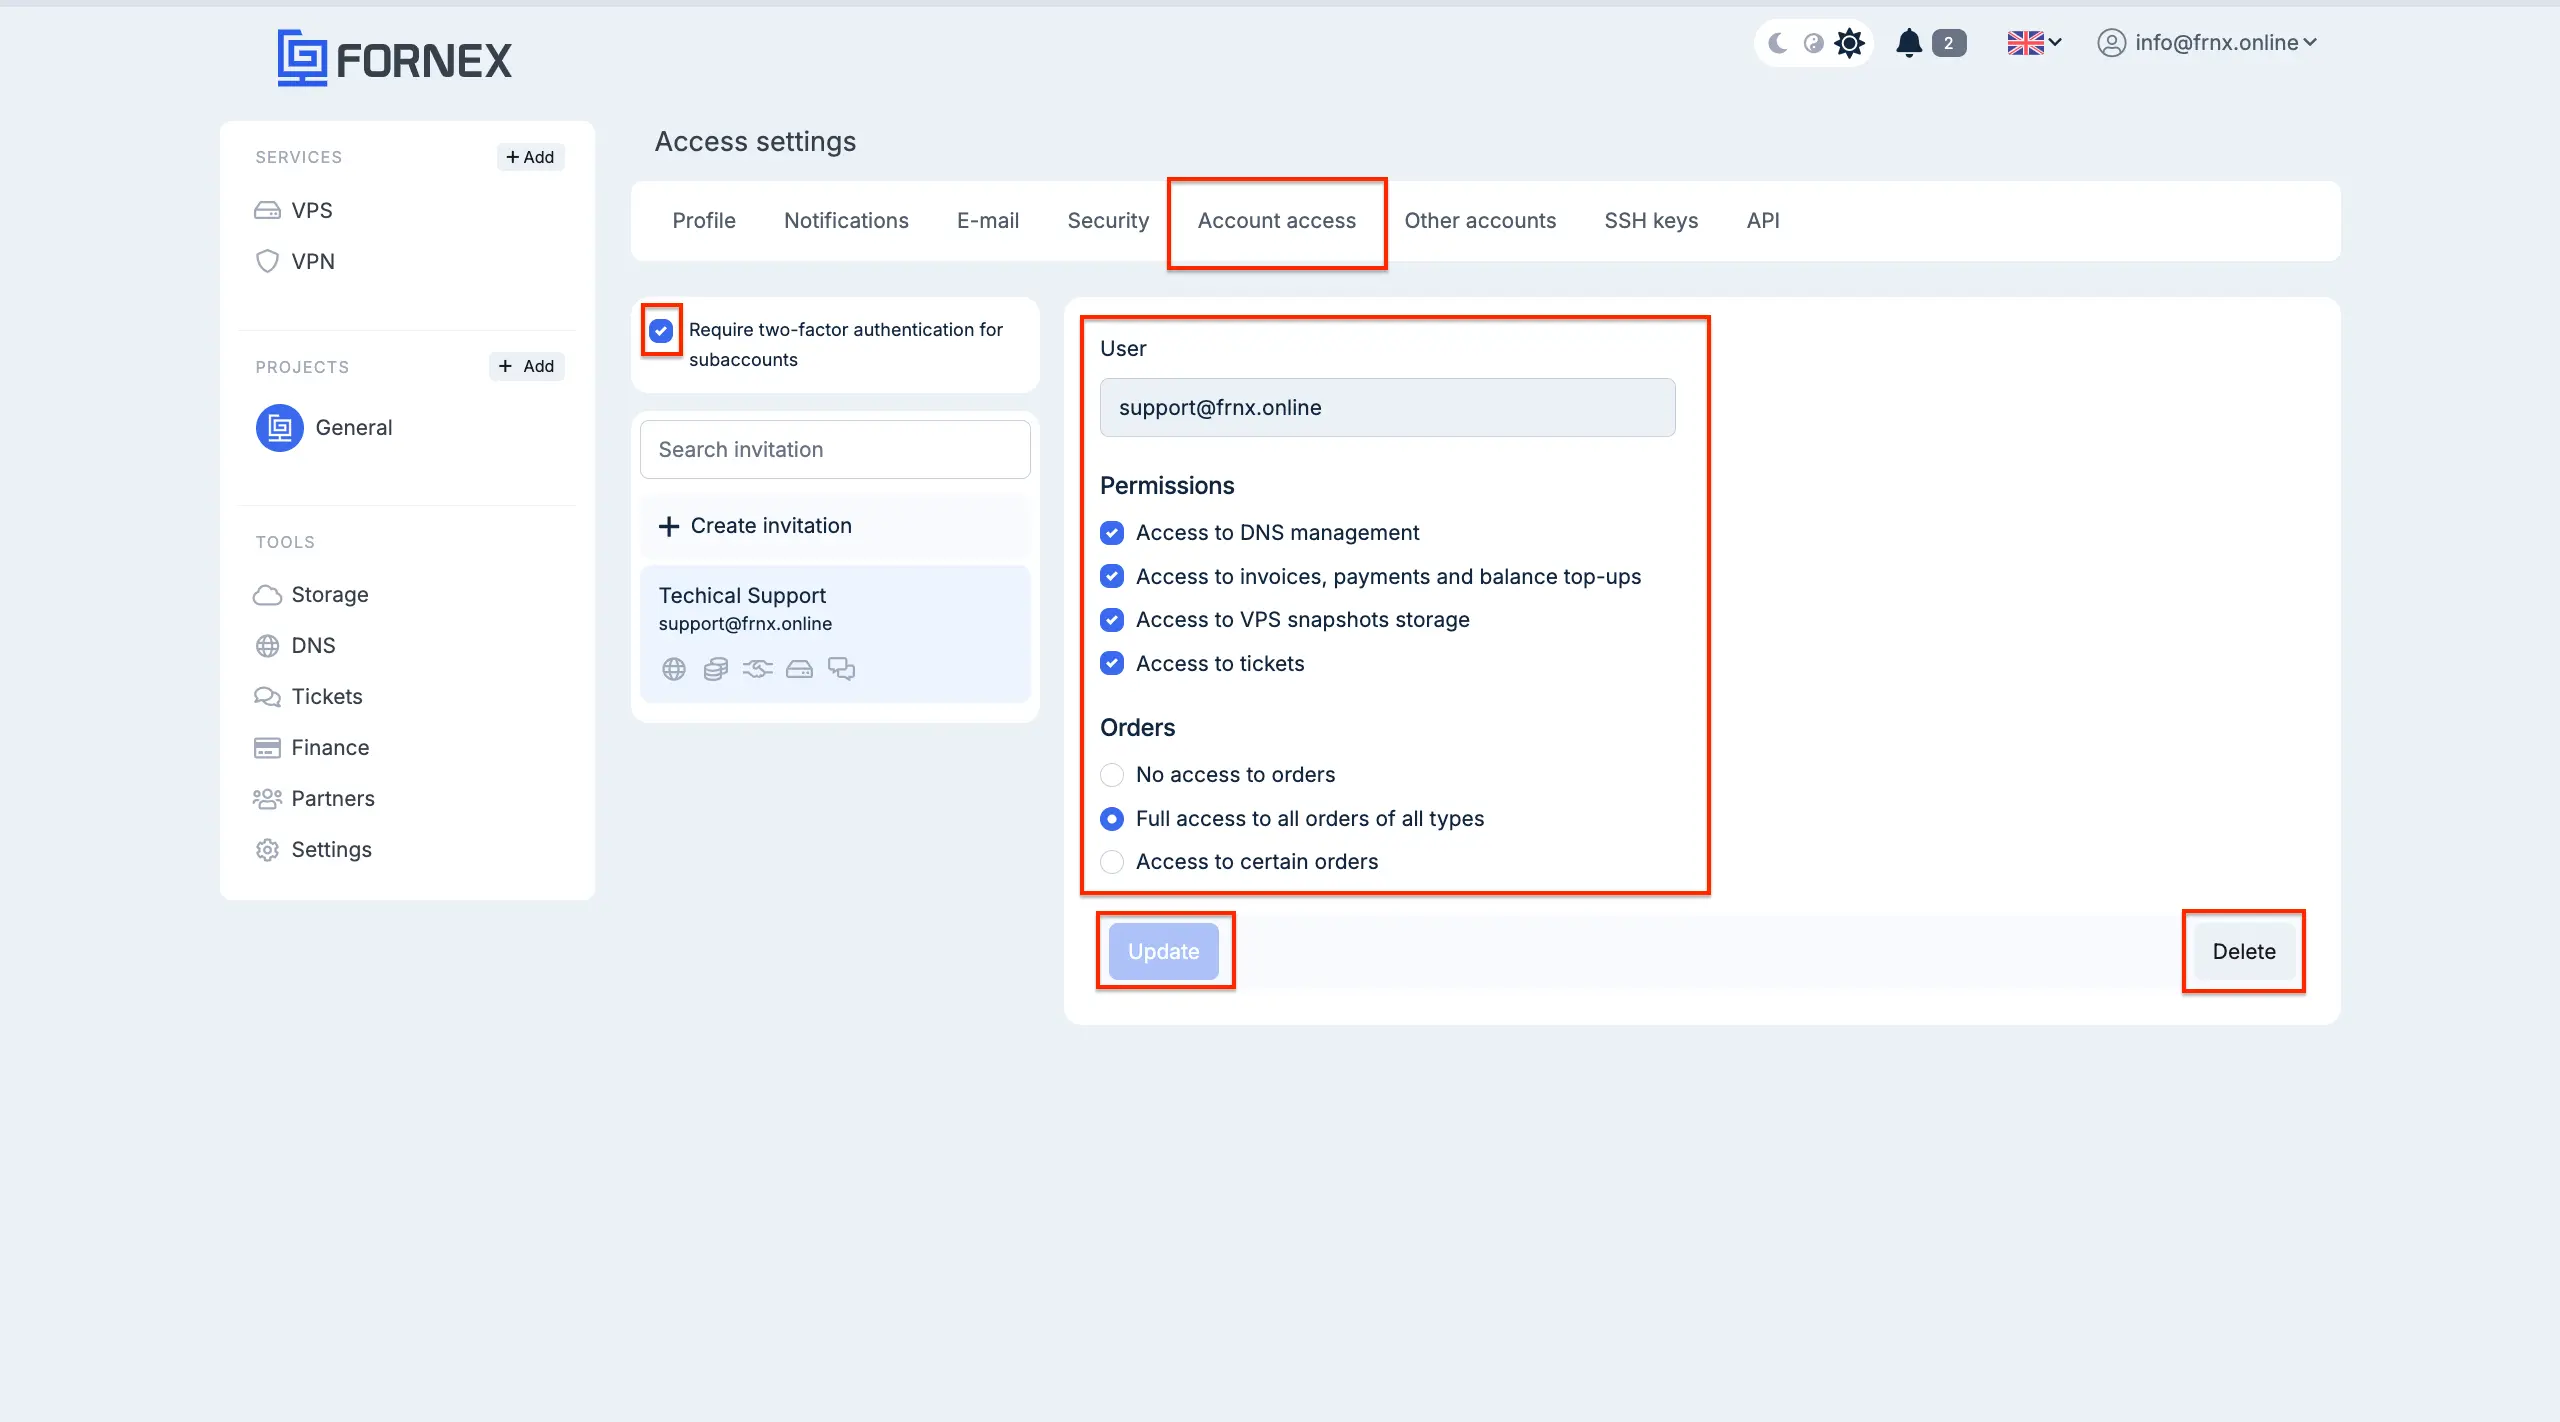Uncheck Access to invoices, payments and top-ups
The width and height of the screenshot is (2560, 1422).
(1112, 577)
